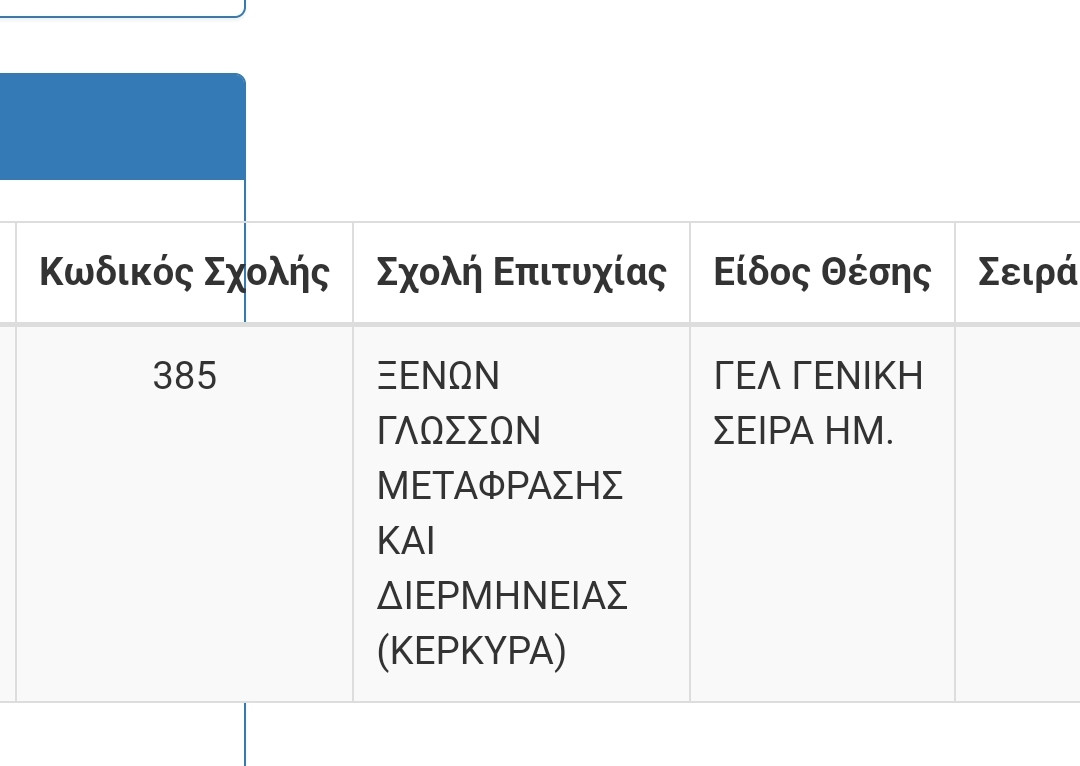Click the ΓΕΛ ΓΕΝΙΚΗ text in the position type cell
The width and height of the screenshot is (1080, 766).
pos(818,377)
